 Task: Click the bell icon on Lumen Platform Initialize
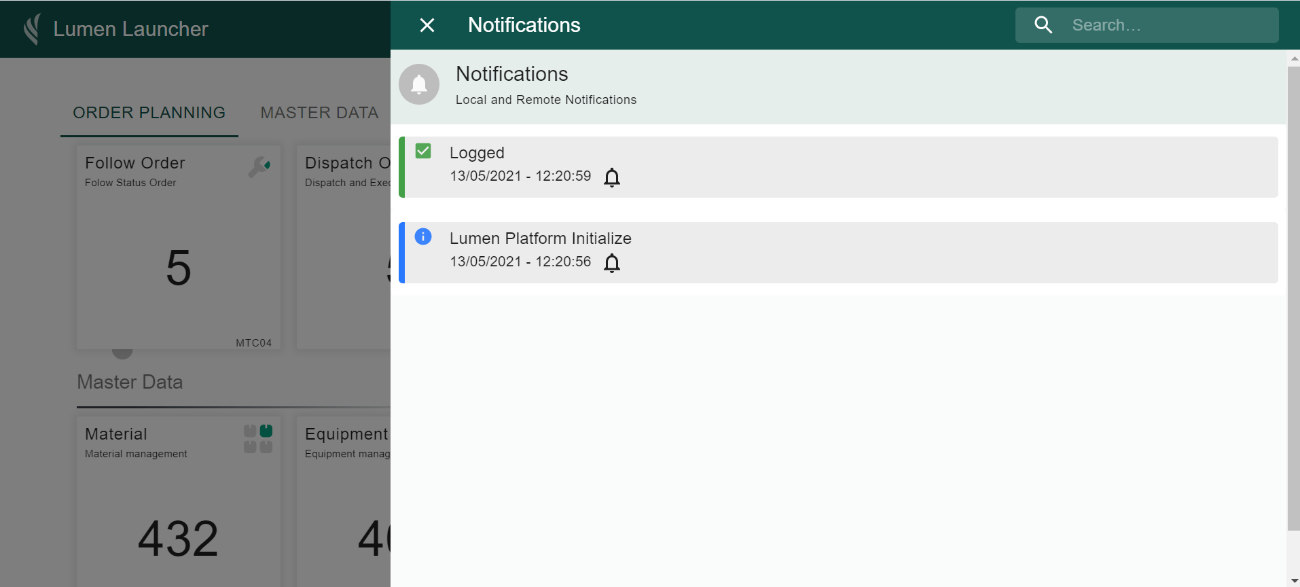(x=612, y=264)
